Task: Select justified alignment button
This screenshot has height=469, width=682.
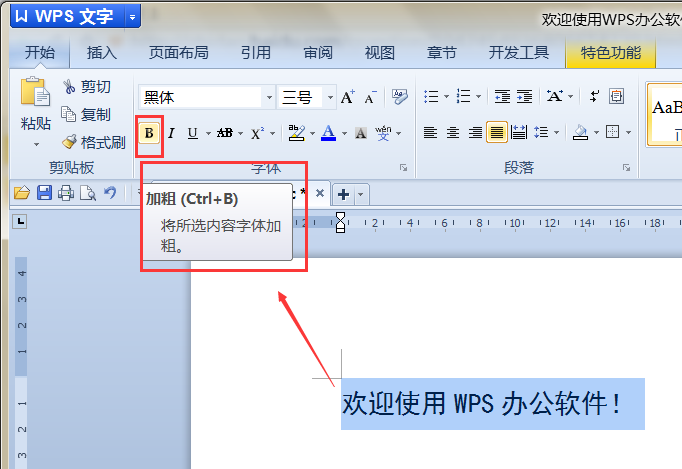Action: tap(497, 132)
